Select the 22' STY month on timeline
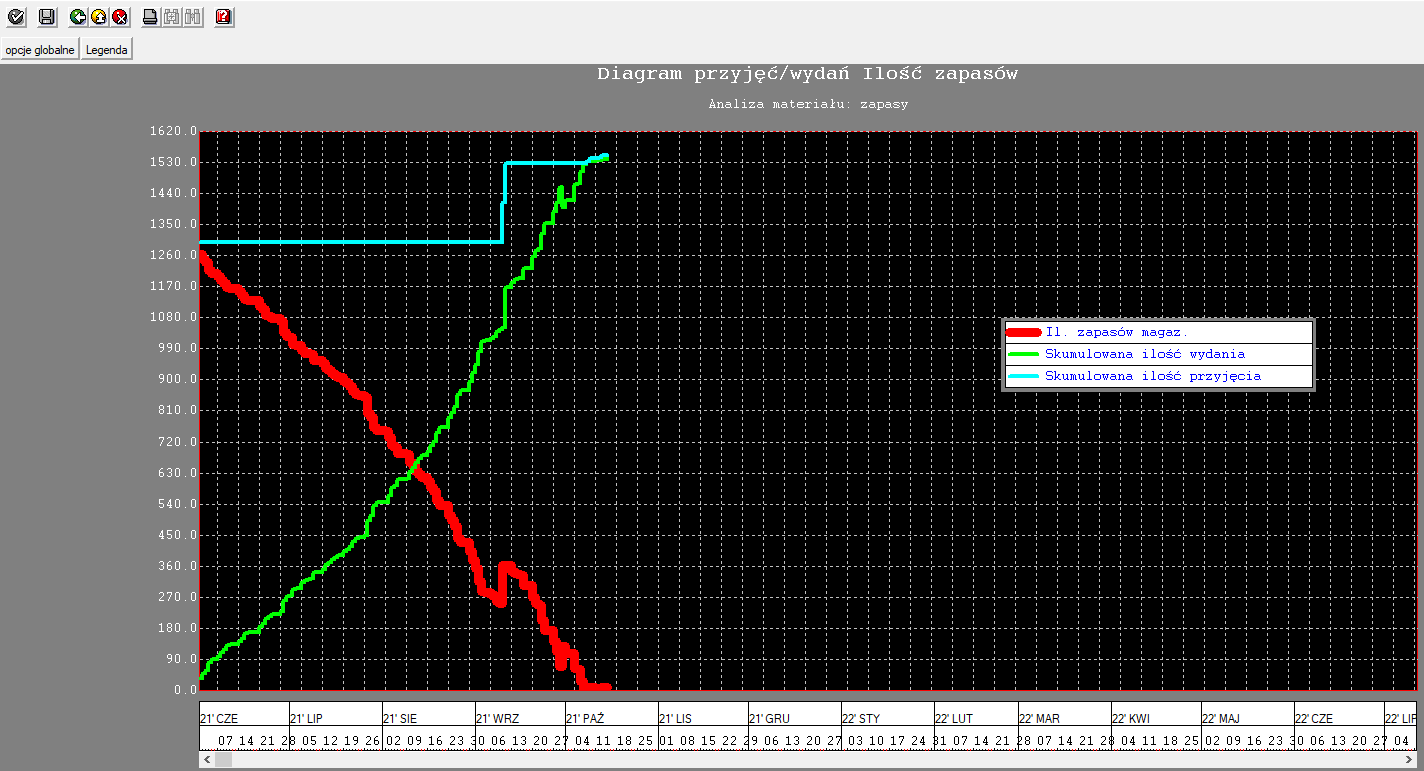Screen dimensions: 1424x771 coord(862,718)
